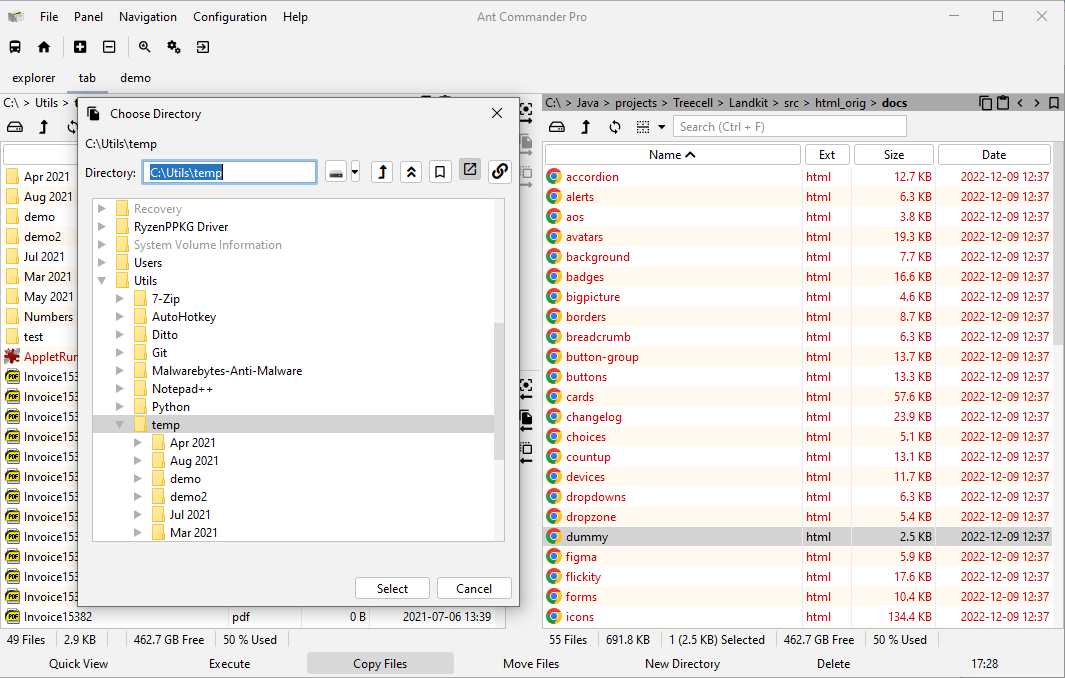The image size is (1065, 678).
Task: Click the Quick View button
Action: [x=78, y=664]
